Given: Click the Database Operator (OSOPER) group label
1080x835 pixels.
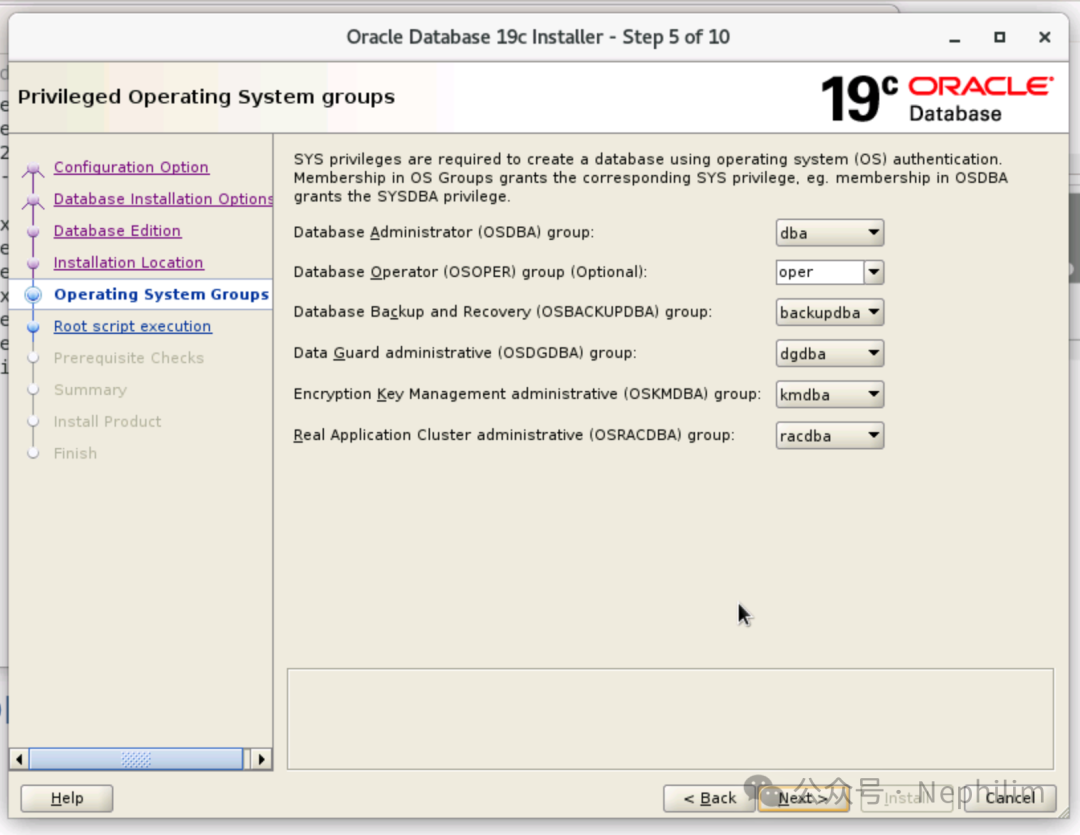Looking at the screenshot, I should coord(470,272).
